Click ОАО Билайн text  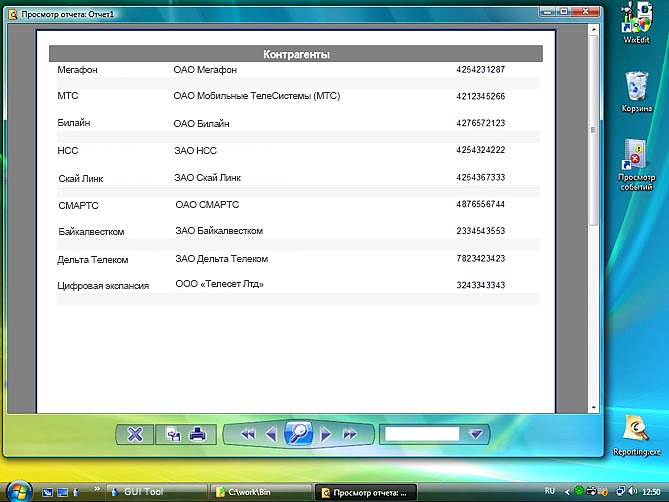pyautogui.click(x=201, y=124)
